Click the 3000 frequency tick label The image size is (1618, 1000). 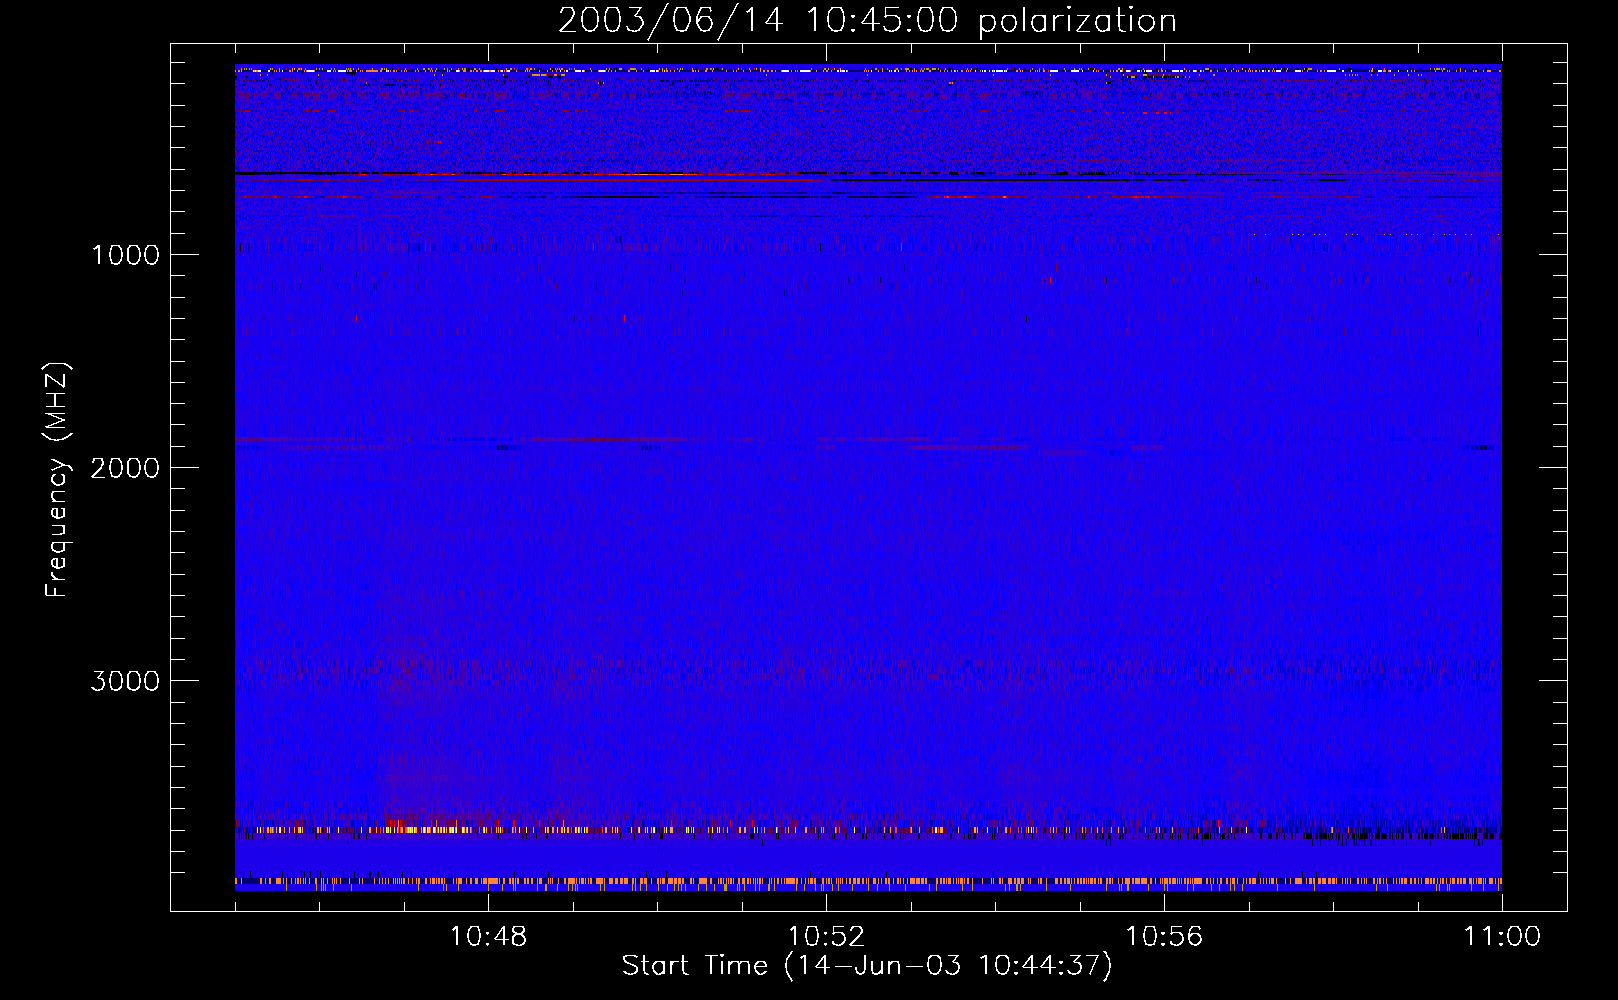click(125, 681)
